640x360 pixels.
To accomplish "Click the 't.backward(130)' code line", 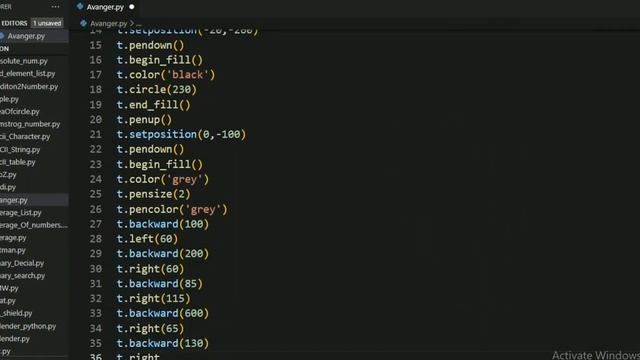I will [x=163, y=343].
